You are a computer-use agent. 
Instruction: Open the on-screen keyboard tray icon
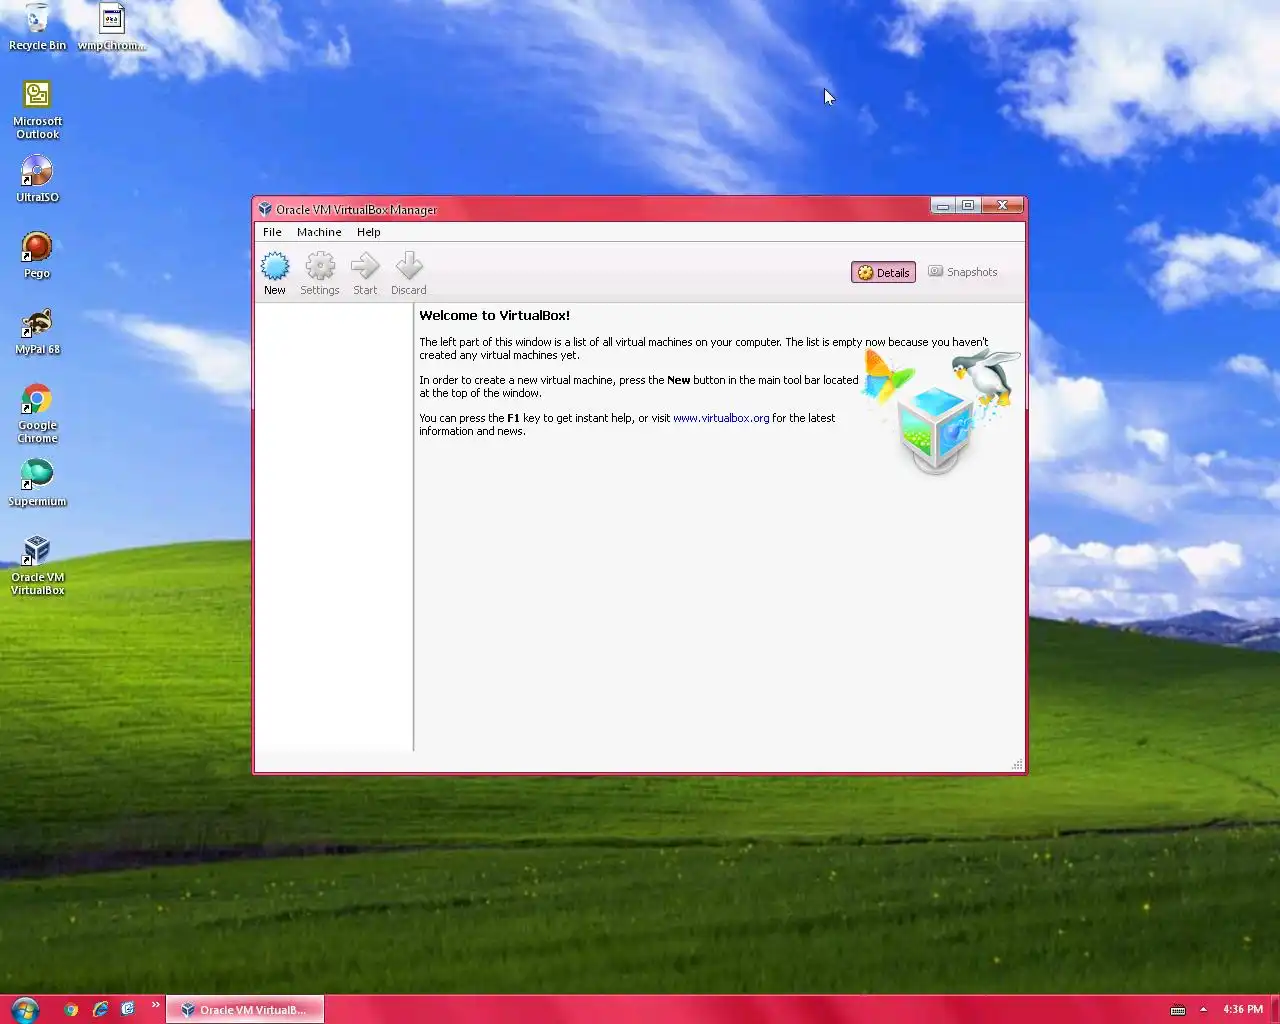coord(1178,1010)
